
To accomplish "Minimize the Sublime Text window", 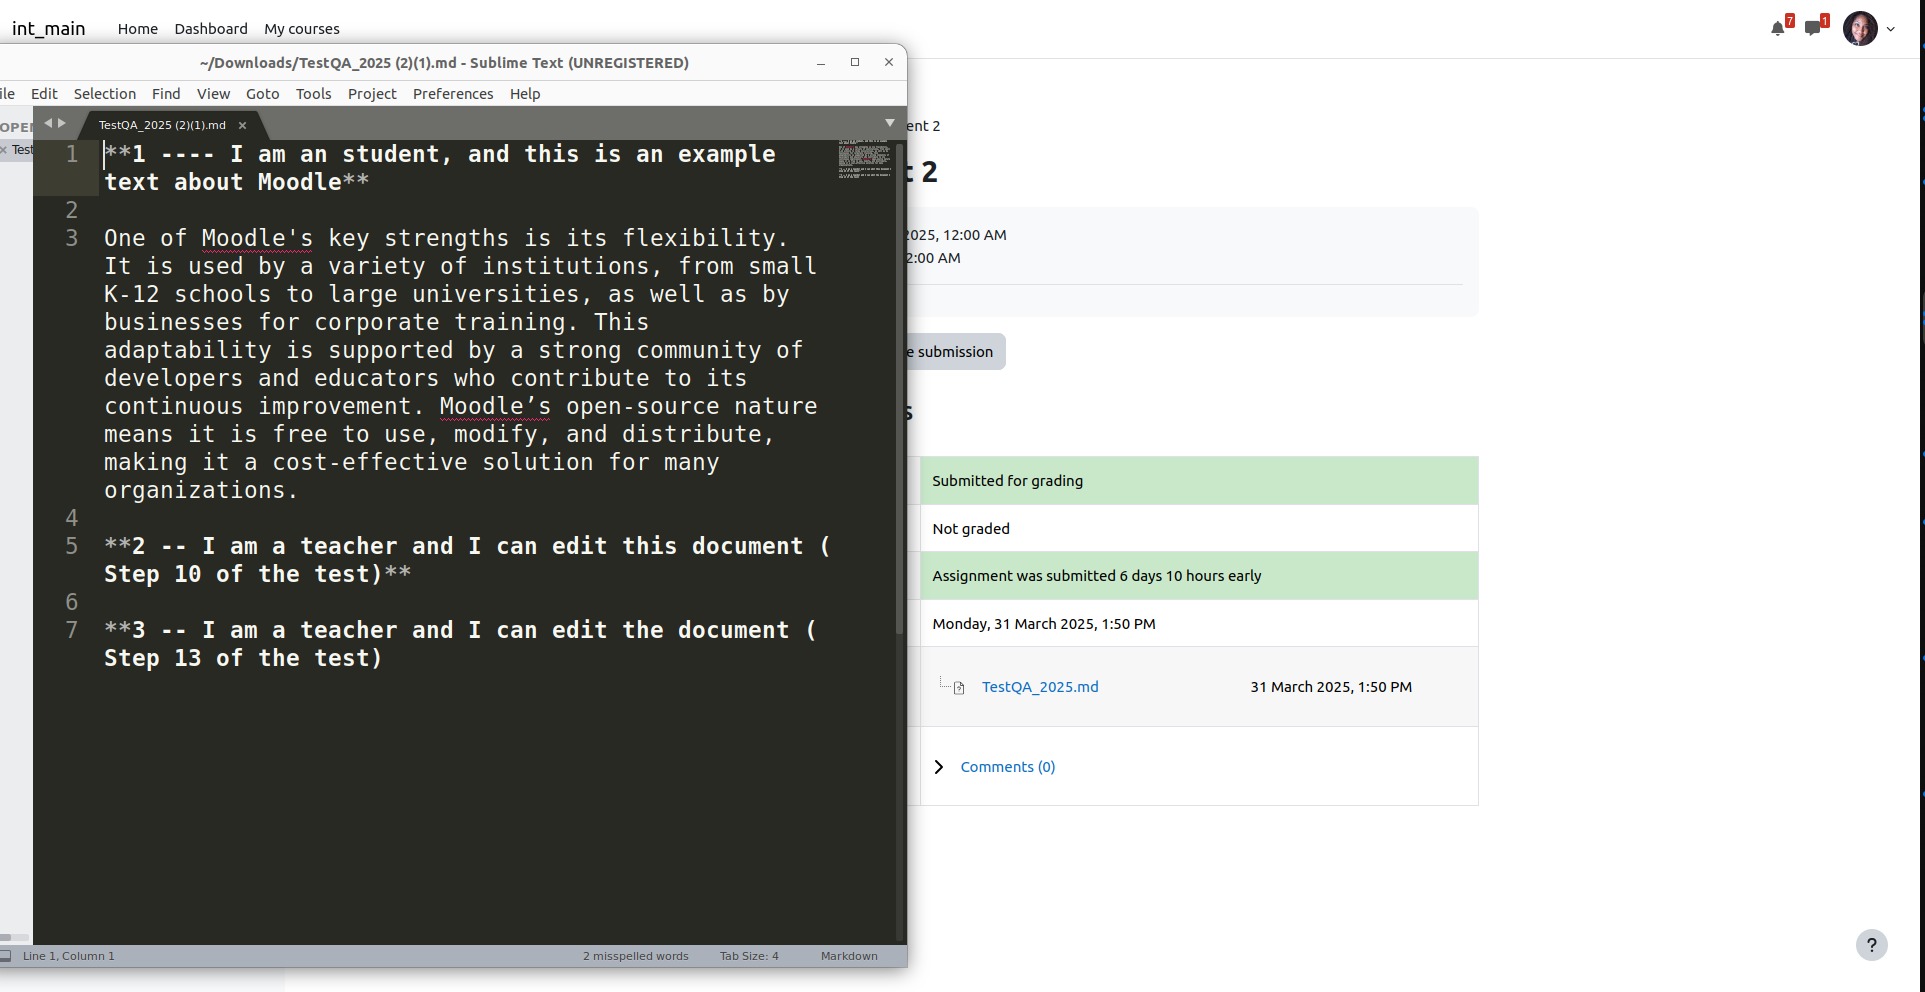I will [x=821, y=63].
